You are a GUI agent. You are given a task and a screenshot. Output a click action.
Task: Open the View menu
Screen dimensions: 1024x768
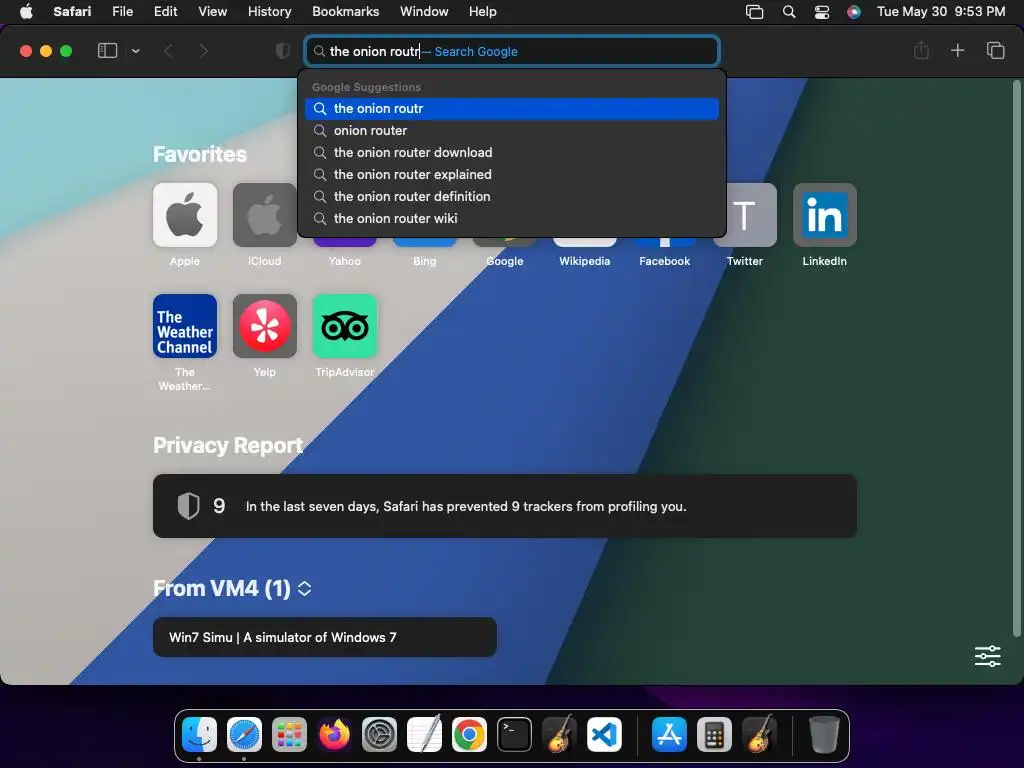click(212, 12)
